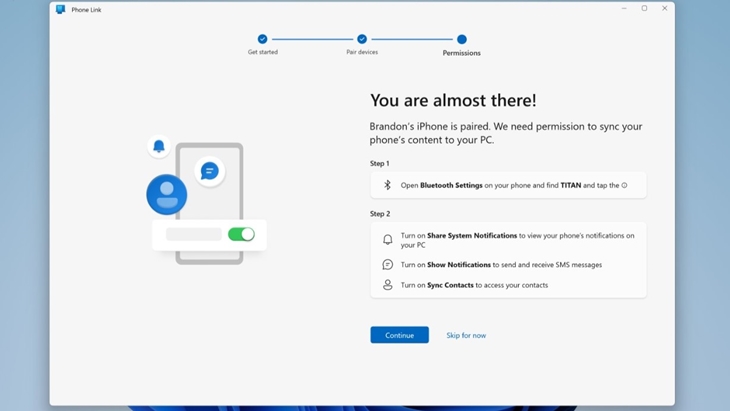The image size is (730, 411).
Task: Click the Bluetooth icon in Step 1
Action: pos(387,185)
